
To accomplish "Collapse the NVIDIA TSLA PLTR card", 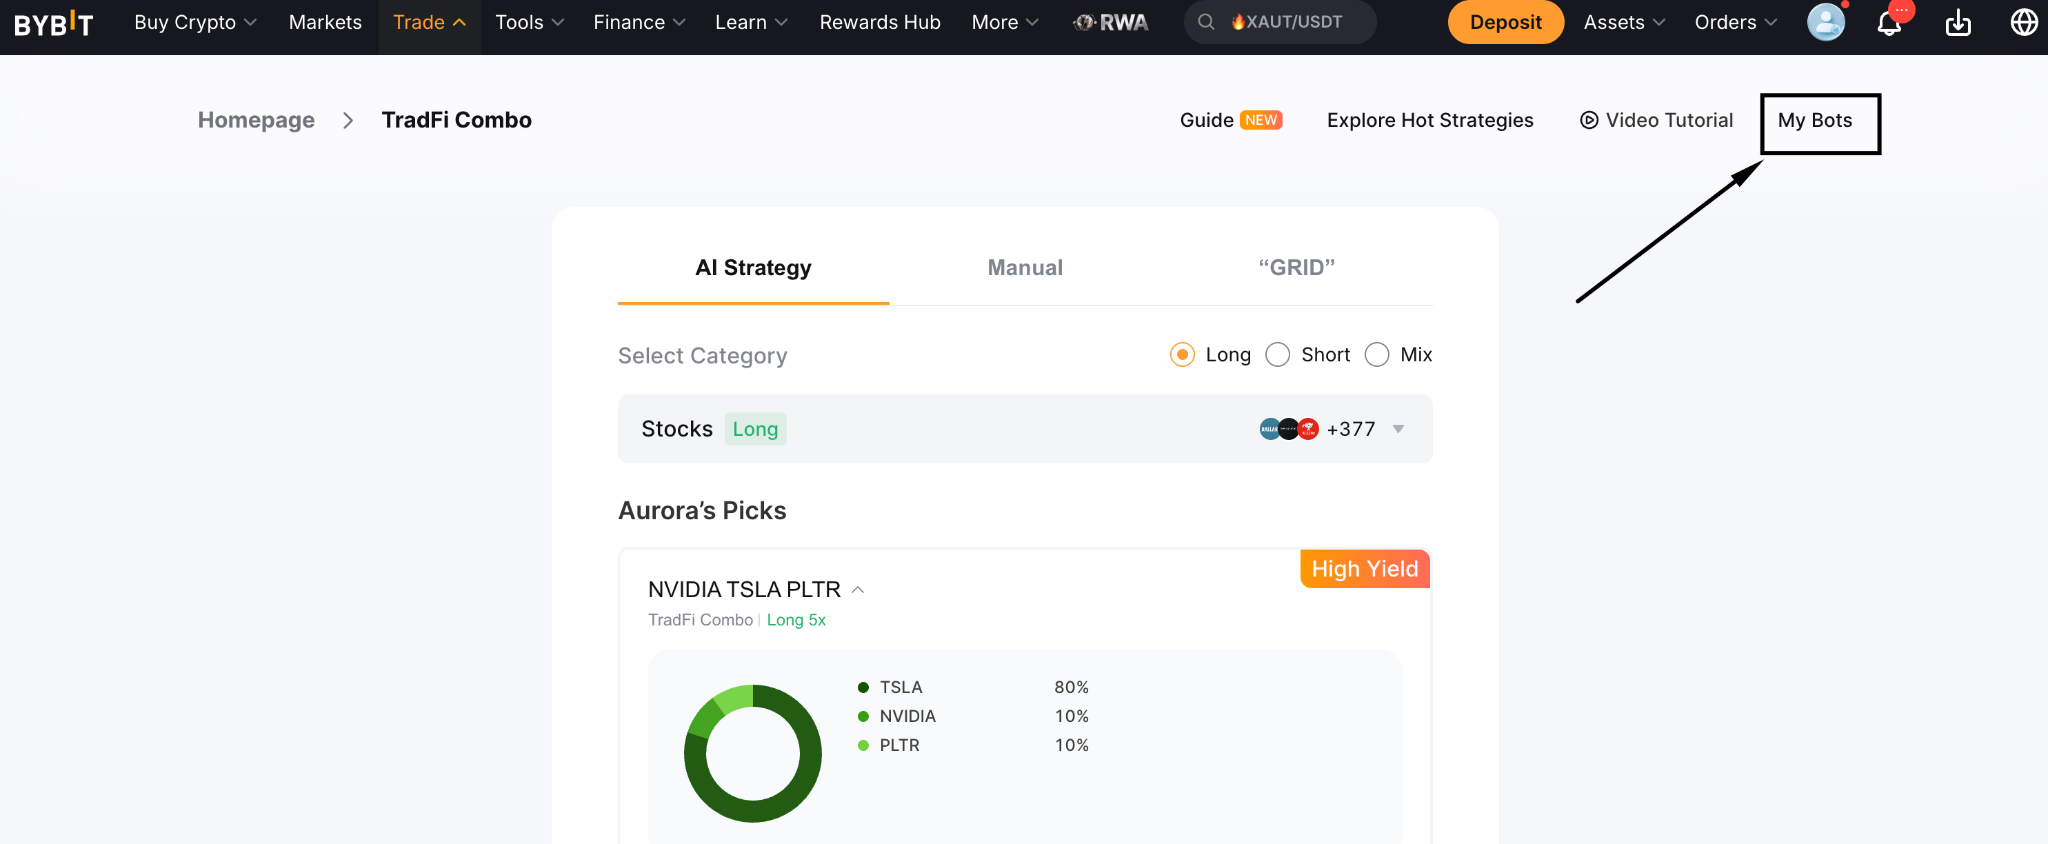I will click(x=858, y=590).
